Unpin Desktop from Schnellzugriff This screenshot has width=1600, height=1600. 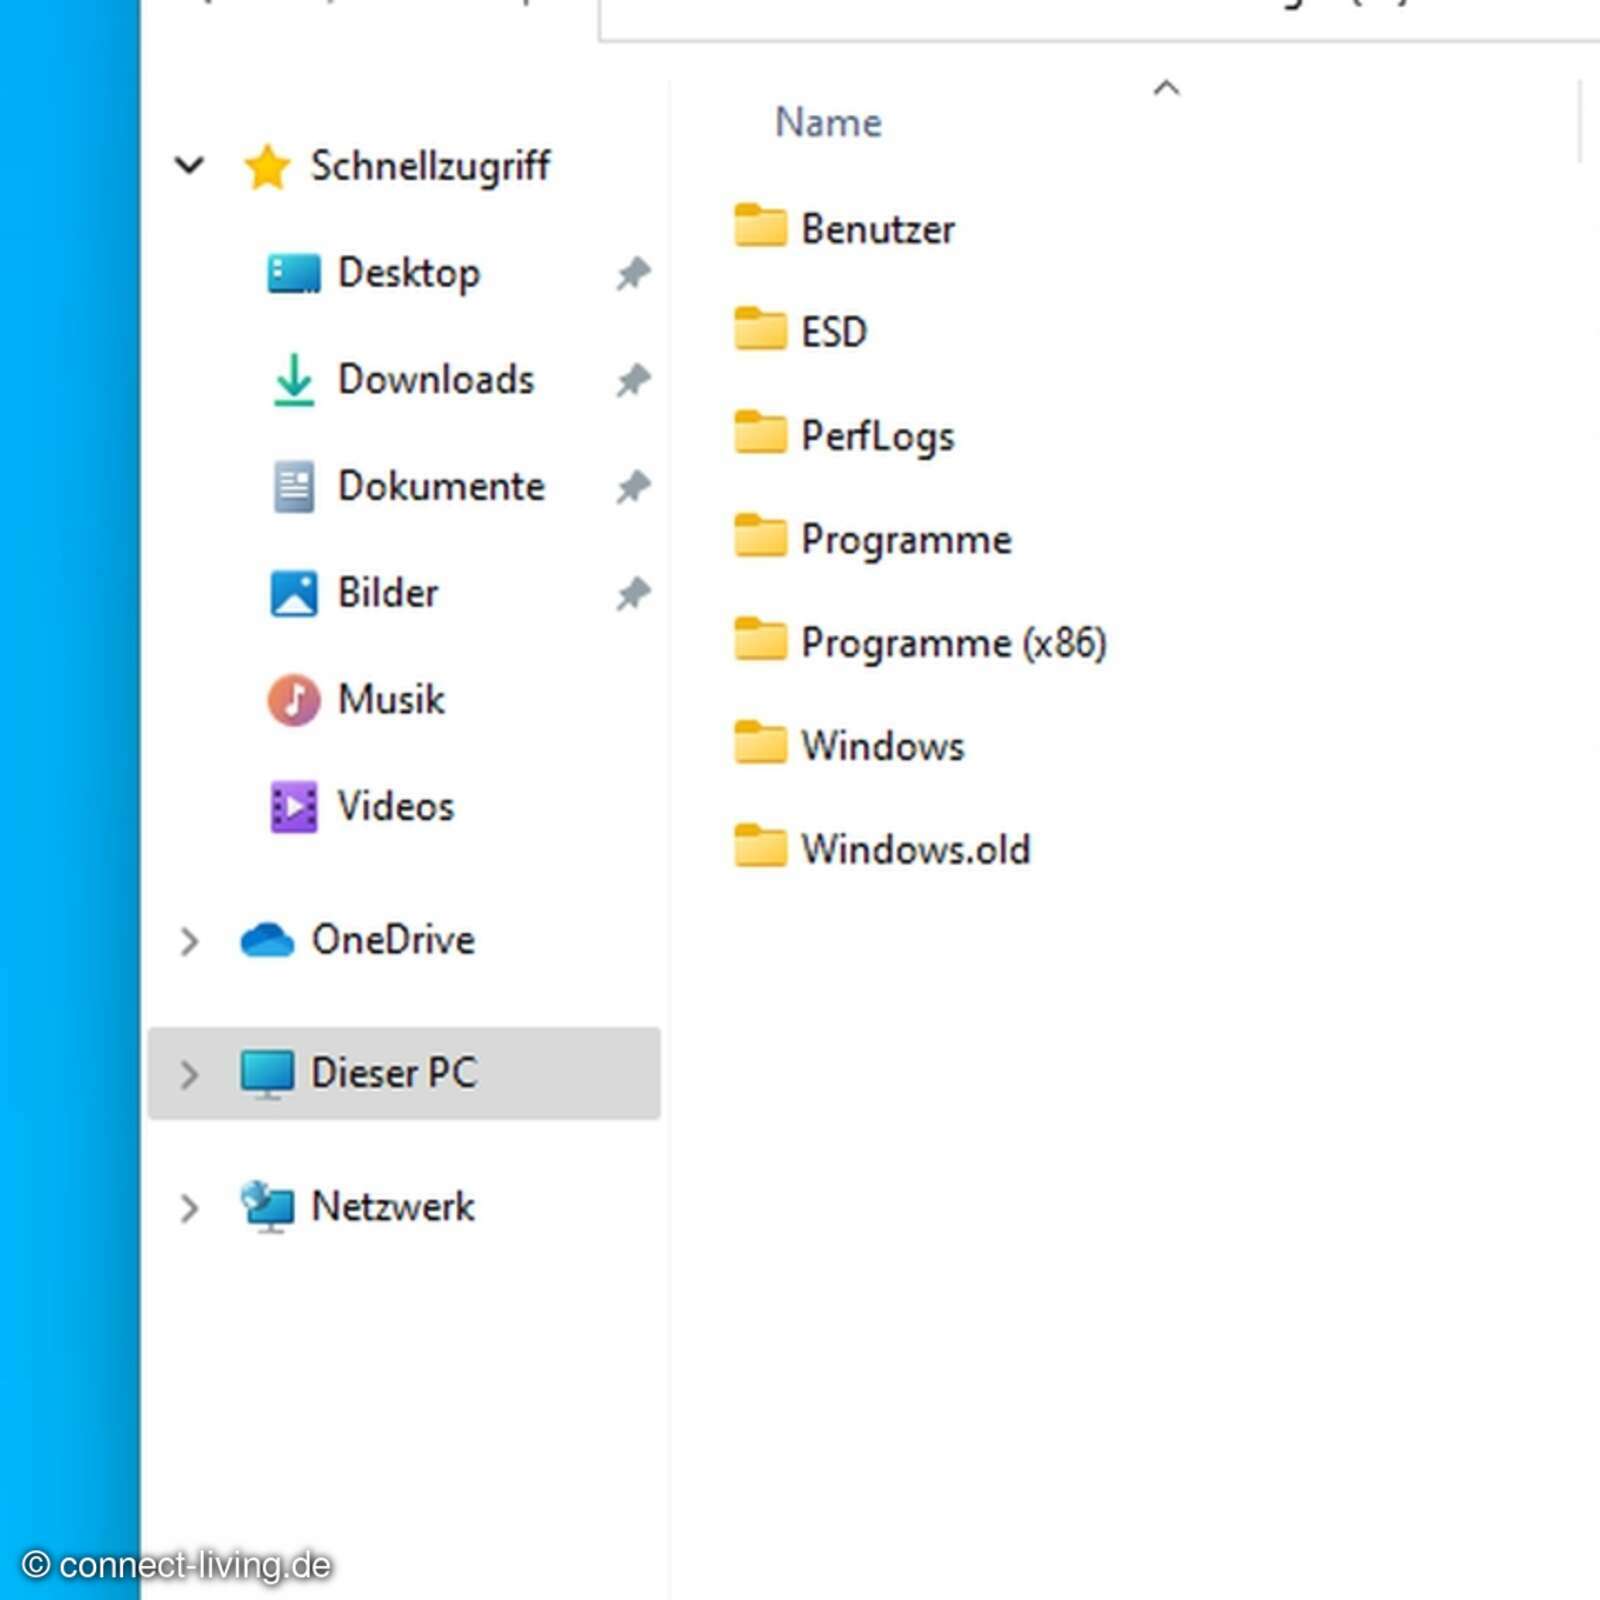tap(632, 272)
